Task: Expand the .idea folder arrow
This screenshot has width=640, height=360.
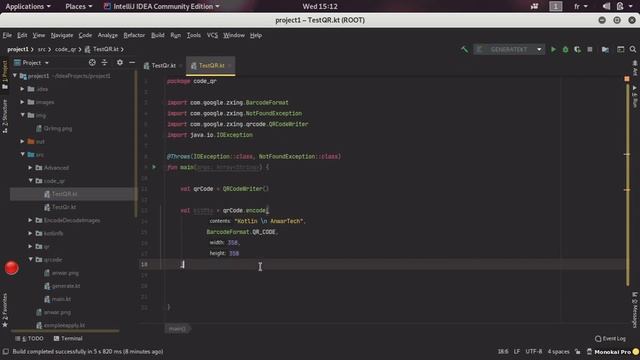Action: (22, 89)
